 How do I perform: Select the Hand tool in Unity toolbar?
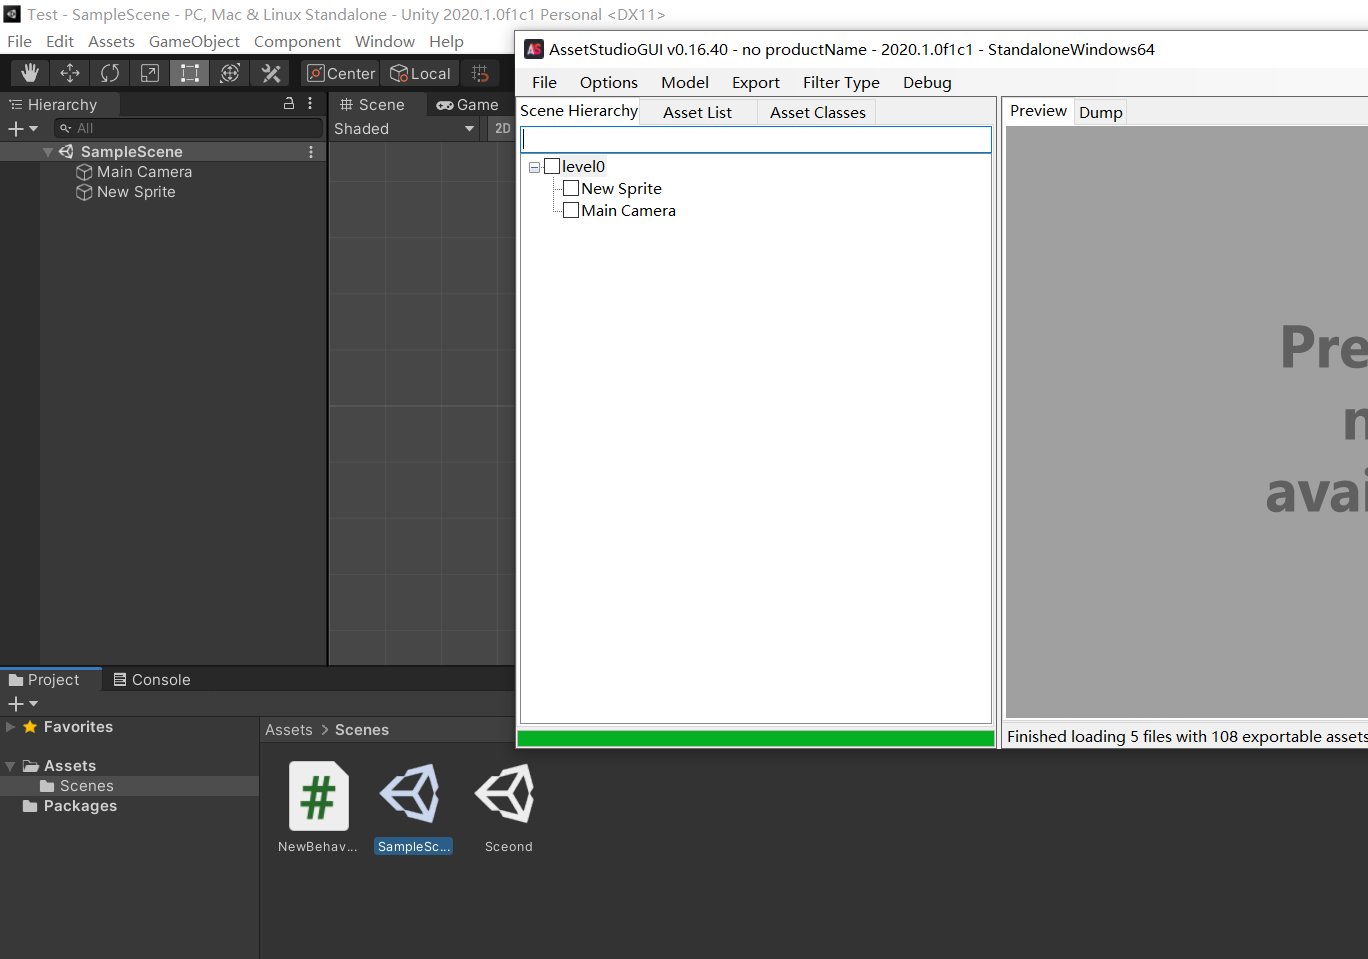point(30,73)
